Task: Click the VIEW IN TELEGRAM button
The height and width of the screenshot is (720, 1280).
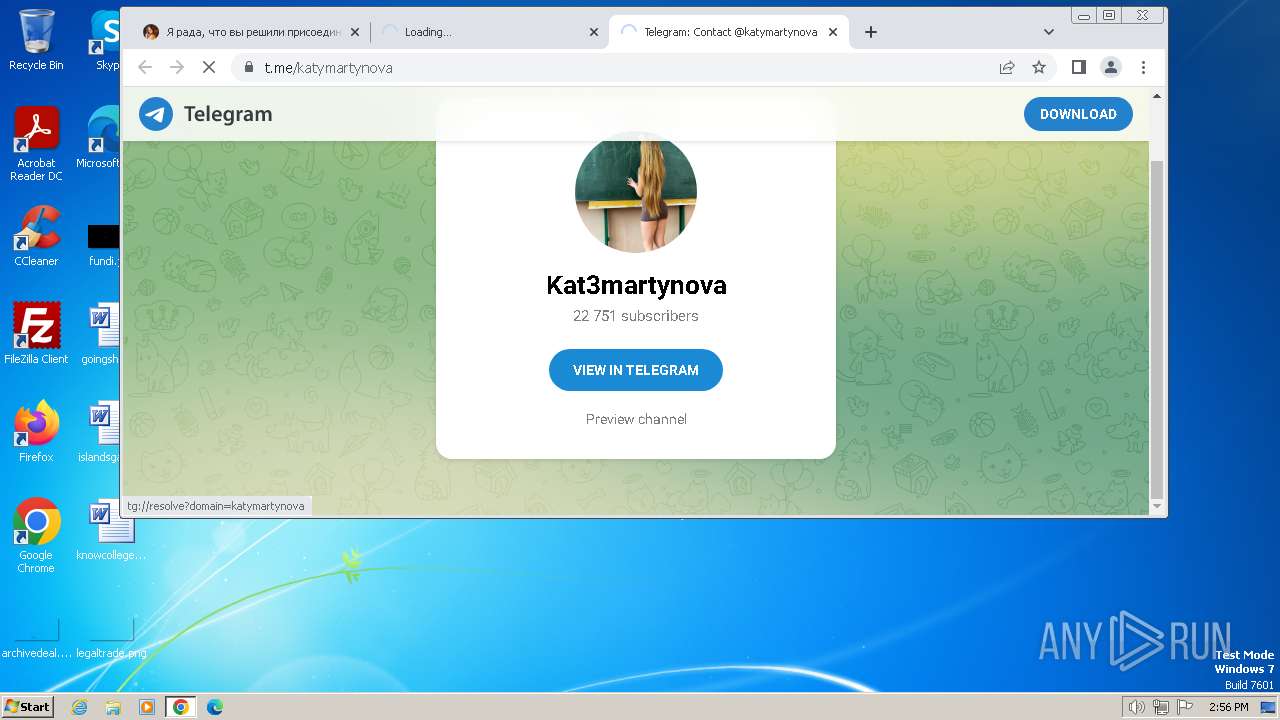Action: pyautogui.click(x=636, y=370)
